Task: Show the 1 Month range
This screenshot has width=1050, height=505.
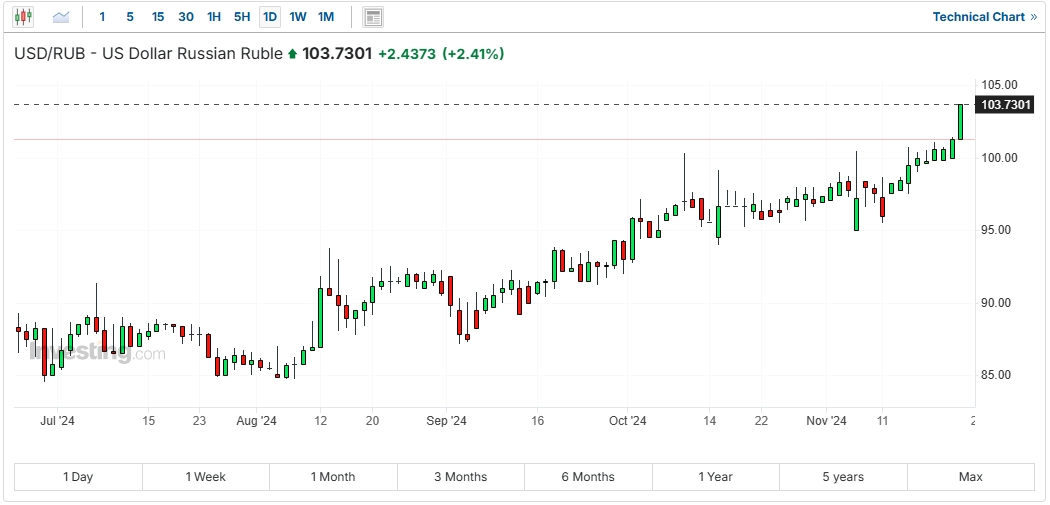Action: pyautogui.click(x=333, y=477)
